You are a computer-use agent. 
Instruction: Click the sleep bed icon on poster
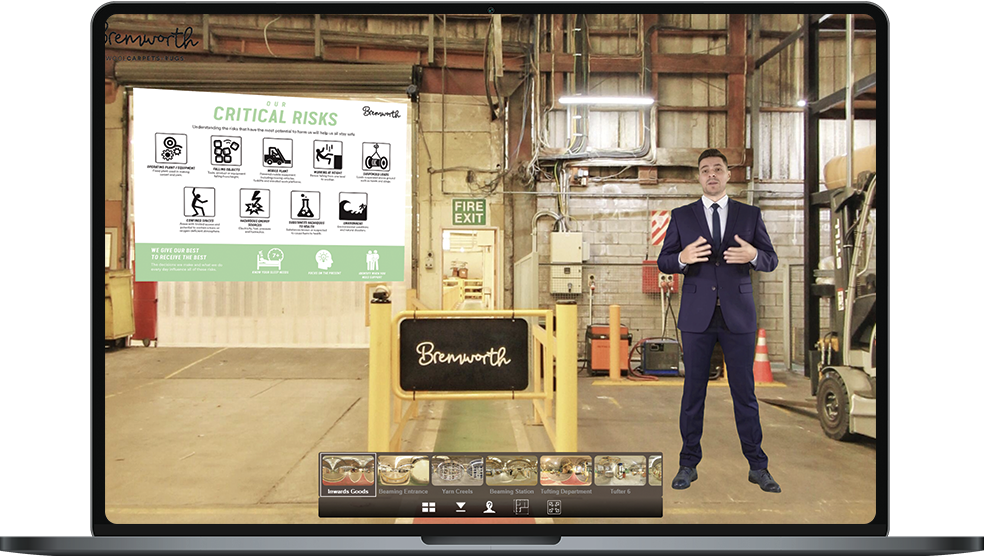[270, 259]
